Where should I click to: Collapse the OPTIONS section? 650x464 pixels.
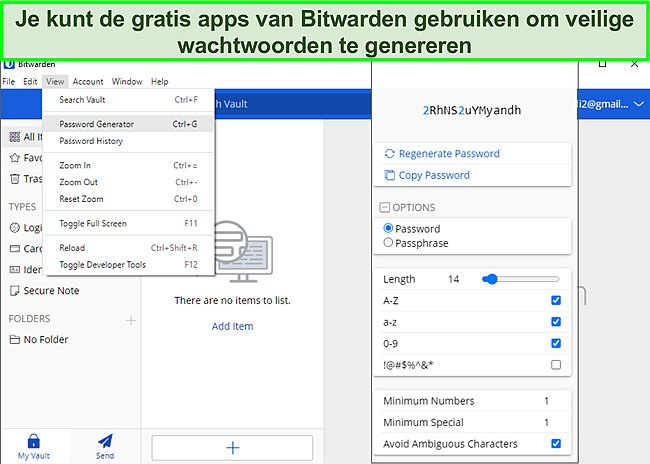(x=385, y=207)
